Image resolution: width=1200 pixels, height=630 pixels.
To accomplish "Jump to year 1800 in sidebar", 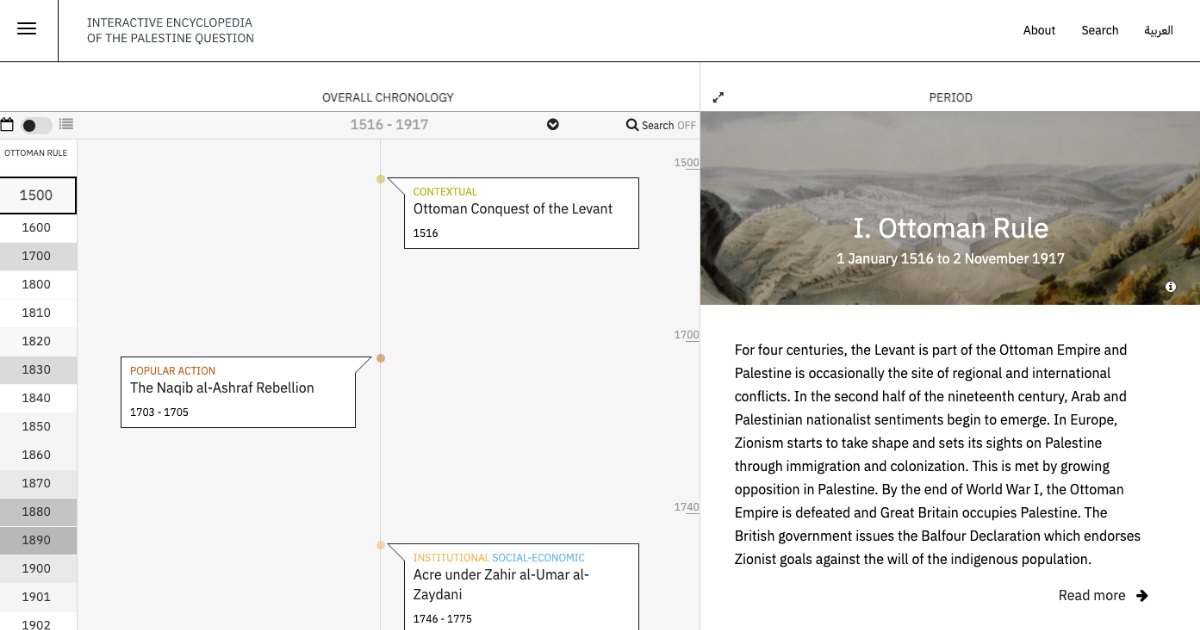I will click(38, 284).
